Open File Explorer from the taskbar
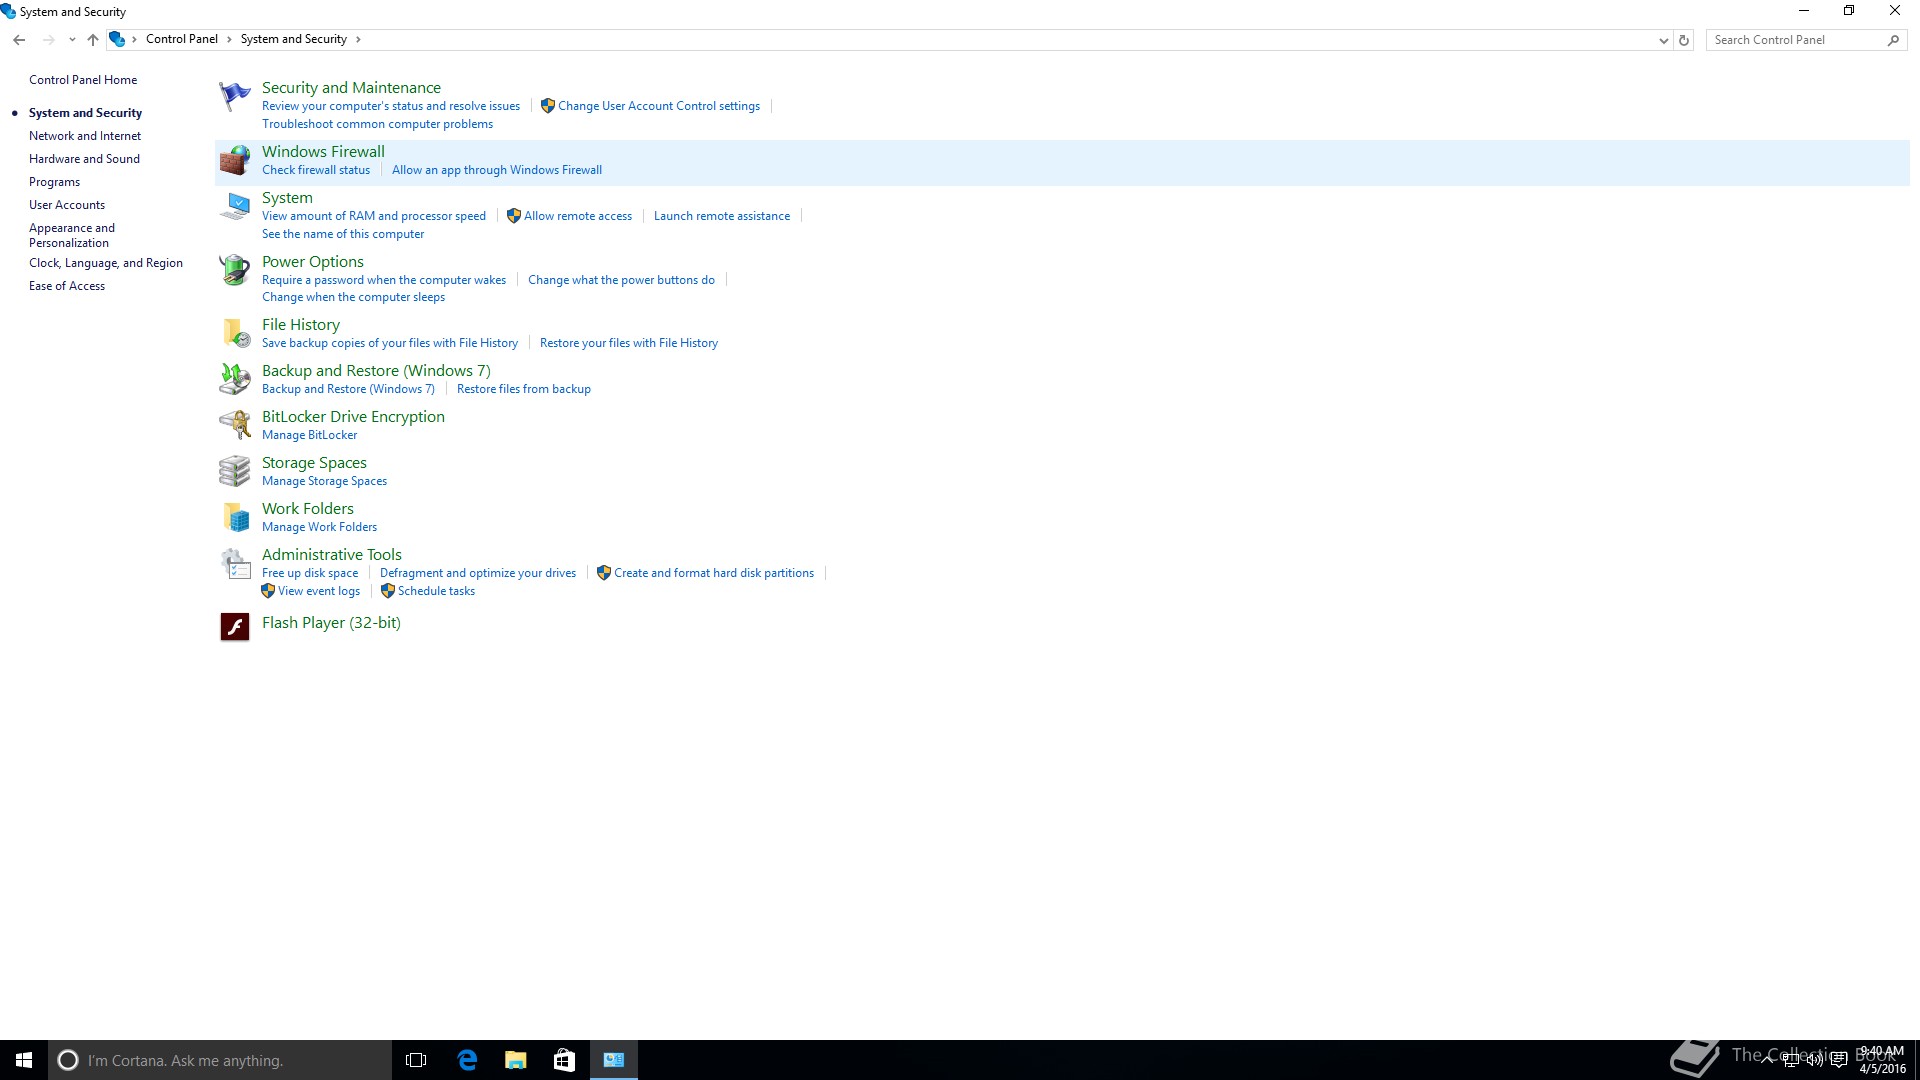This screenshot has width=1920, height=1080. pos(516,1060)
